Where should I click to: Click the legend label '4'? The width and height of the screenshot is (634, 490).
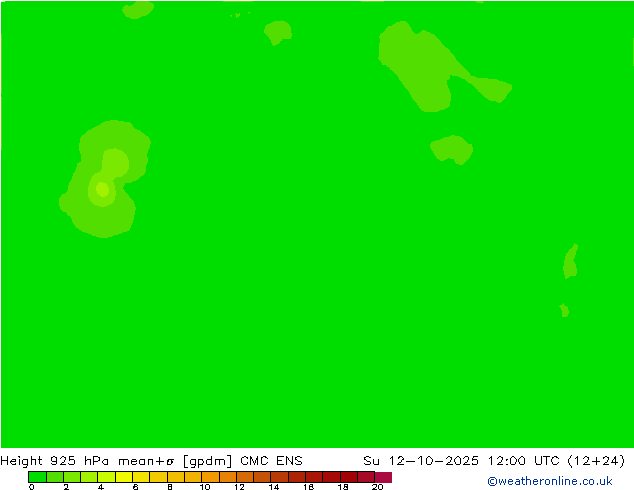click(x=101, y=487)
